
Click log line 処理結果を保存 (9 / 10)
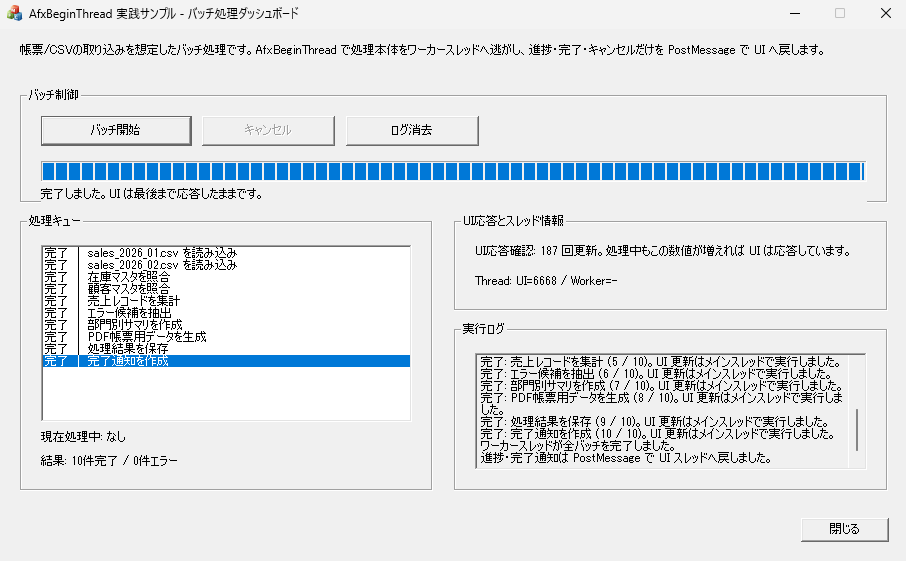[654, 422]
